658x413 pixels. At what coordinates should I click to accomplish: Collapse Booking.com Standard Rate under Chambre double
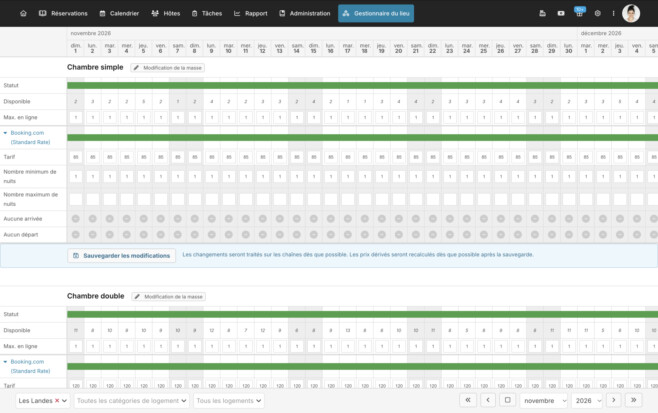click(x=5, y=361)
